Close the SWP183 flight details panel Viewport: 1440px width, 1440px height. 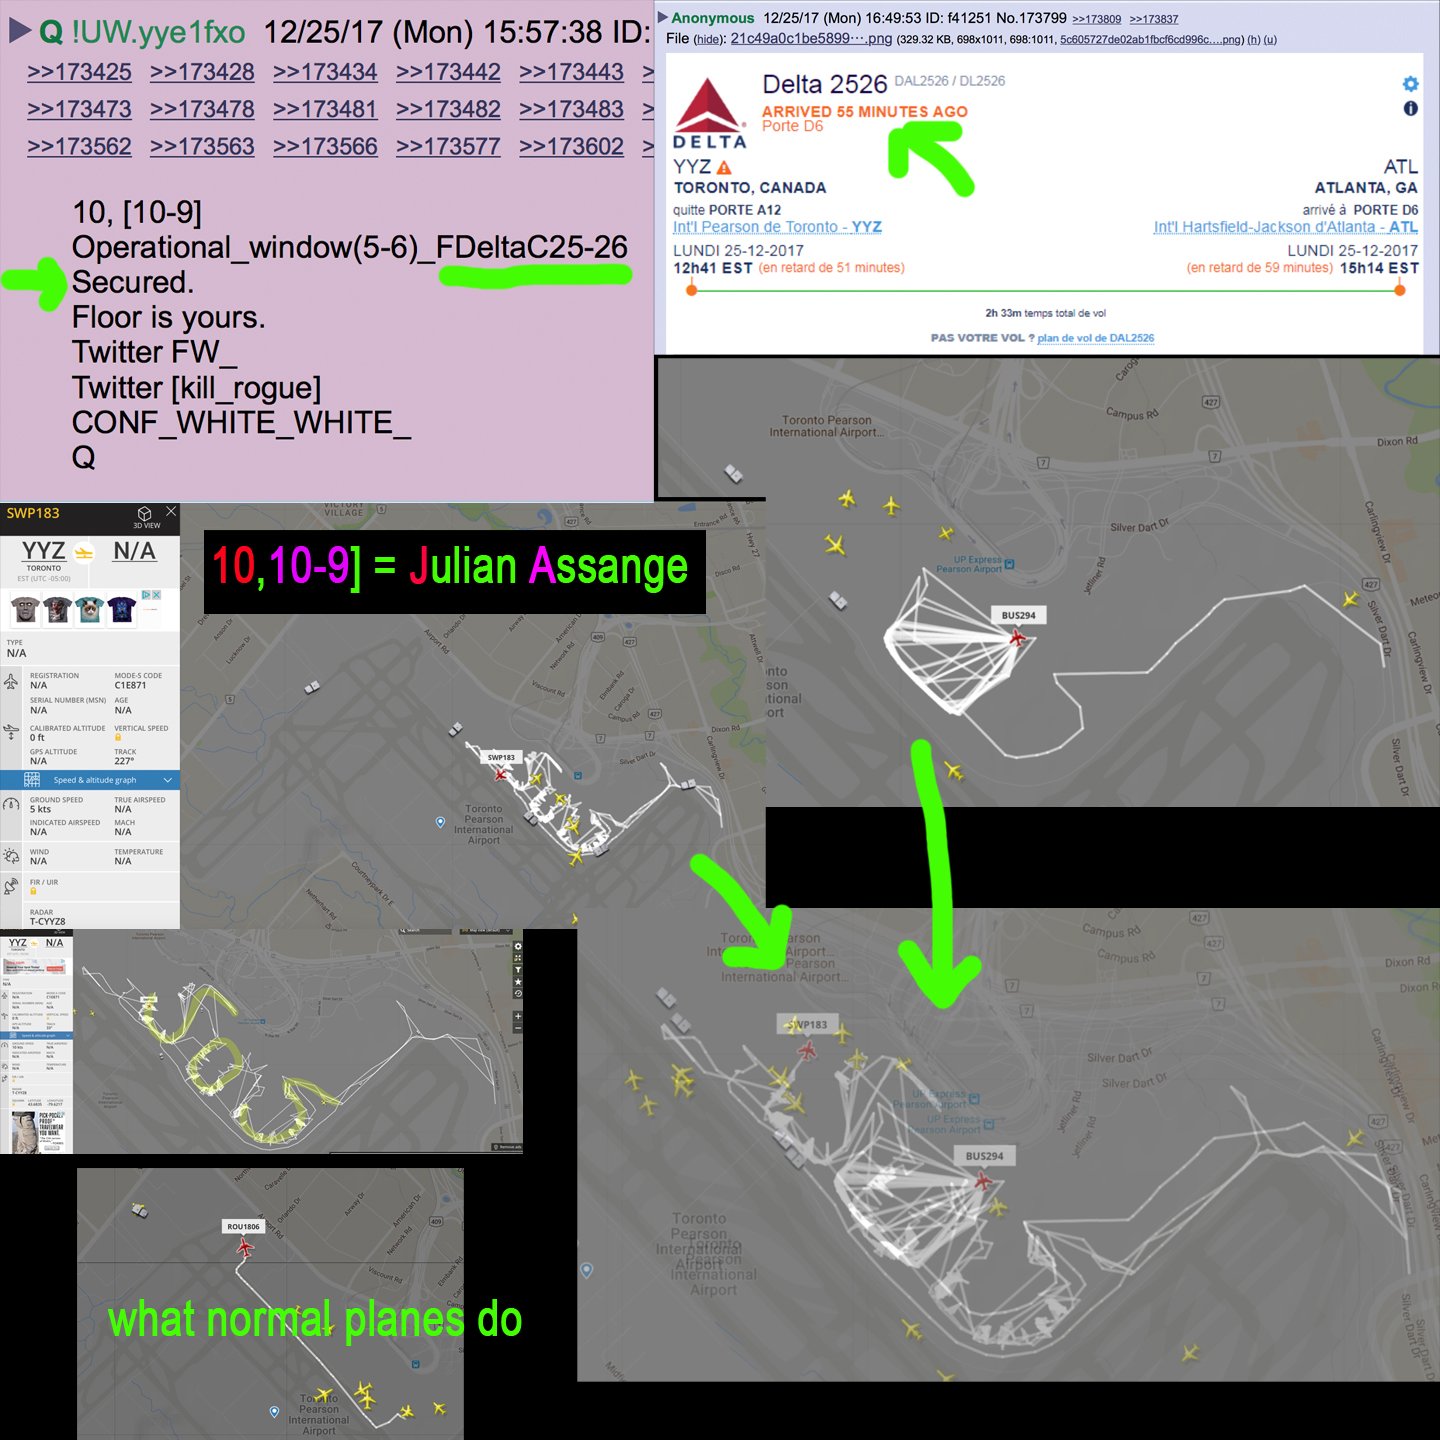171,511
